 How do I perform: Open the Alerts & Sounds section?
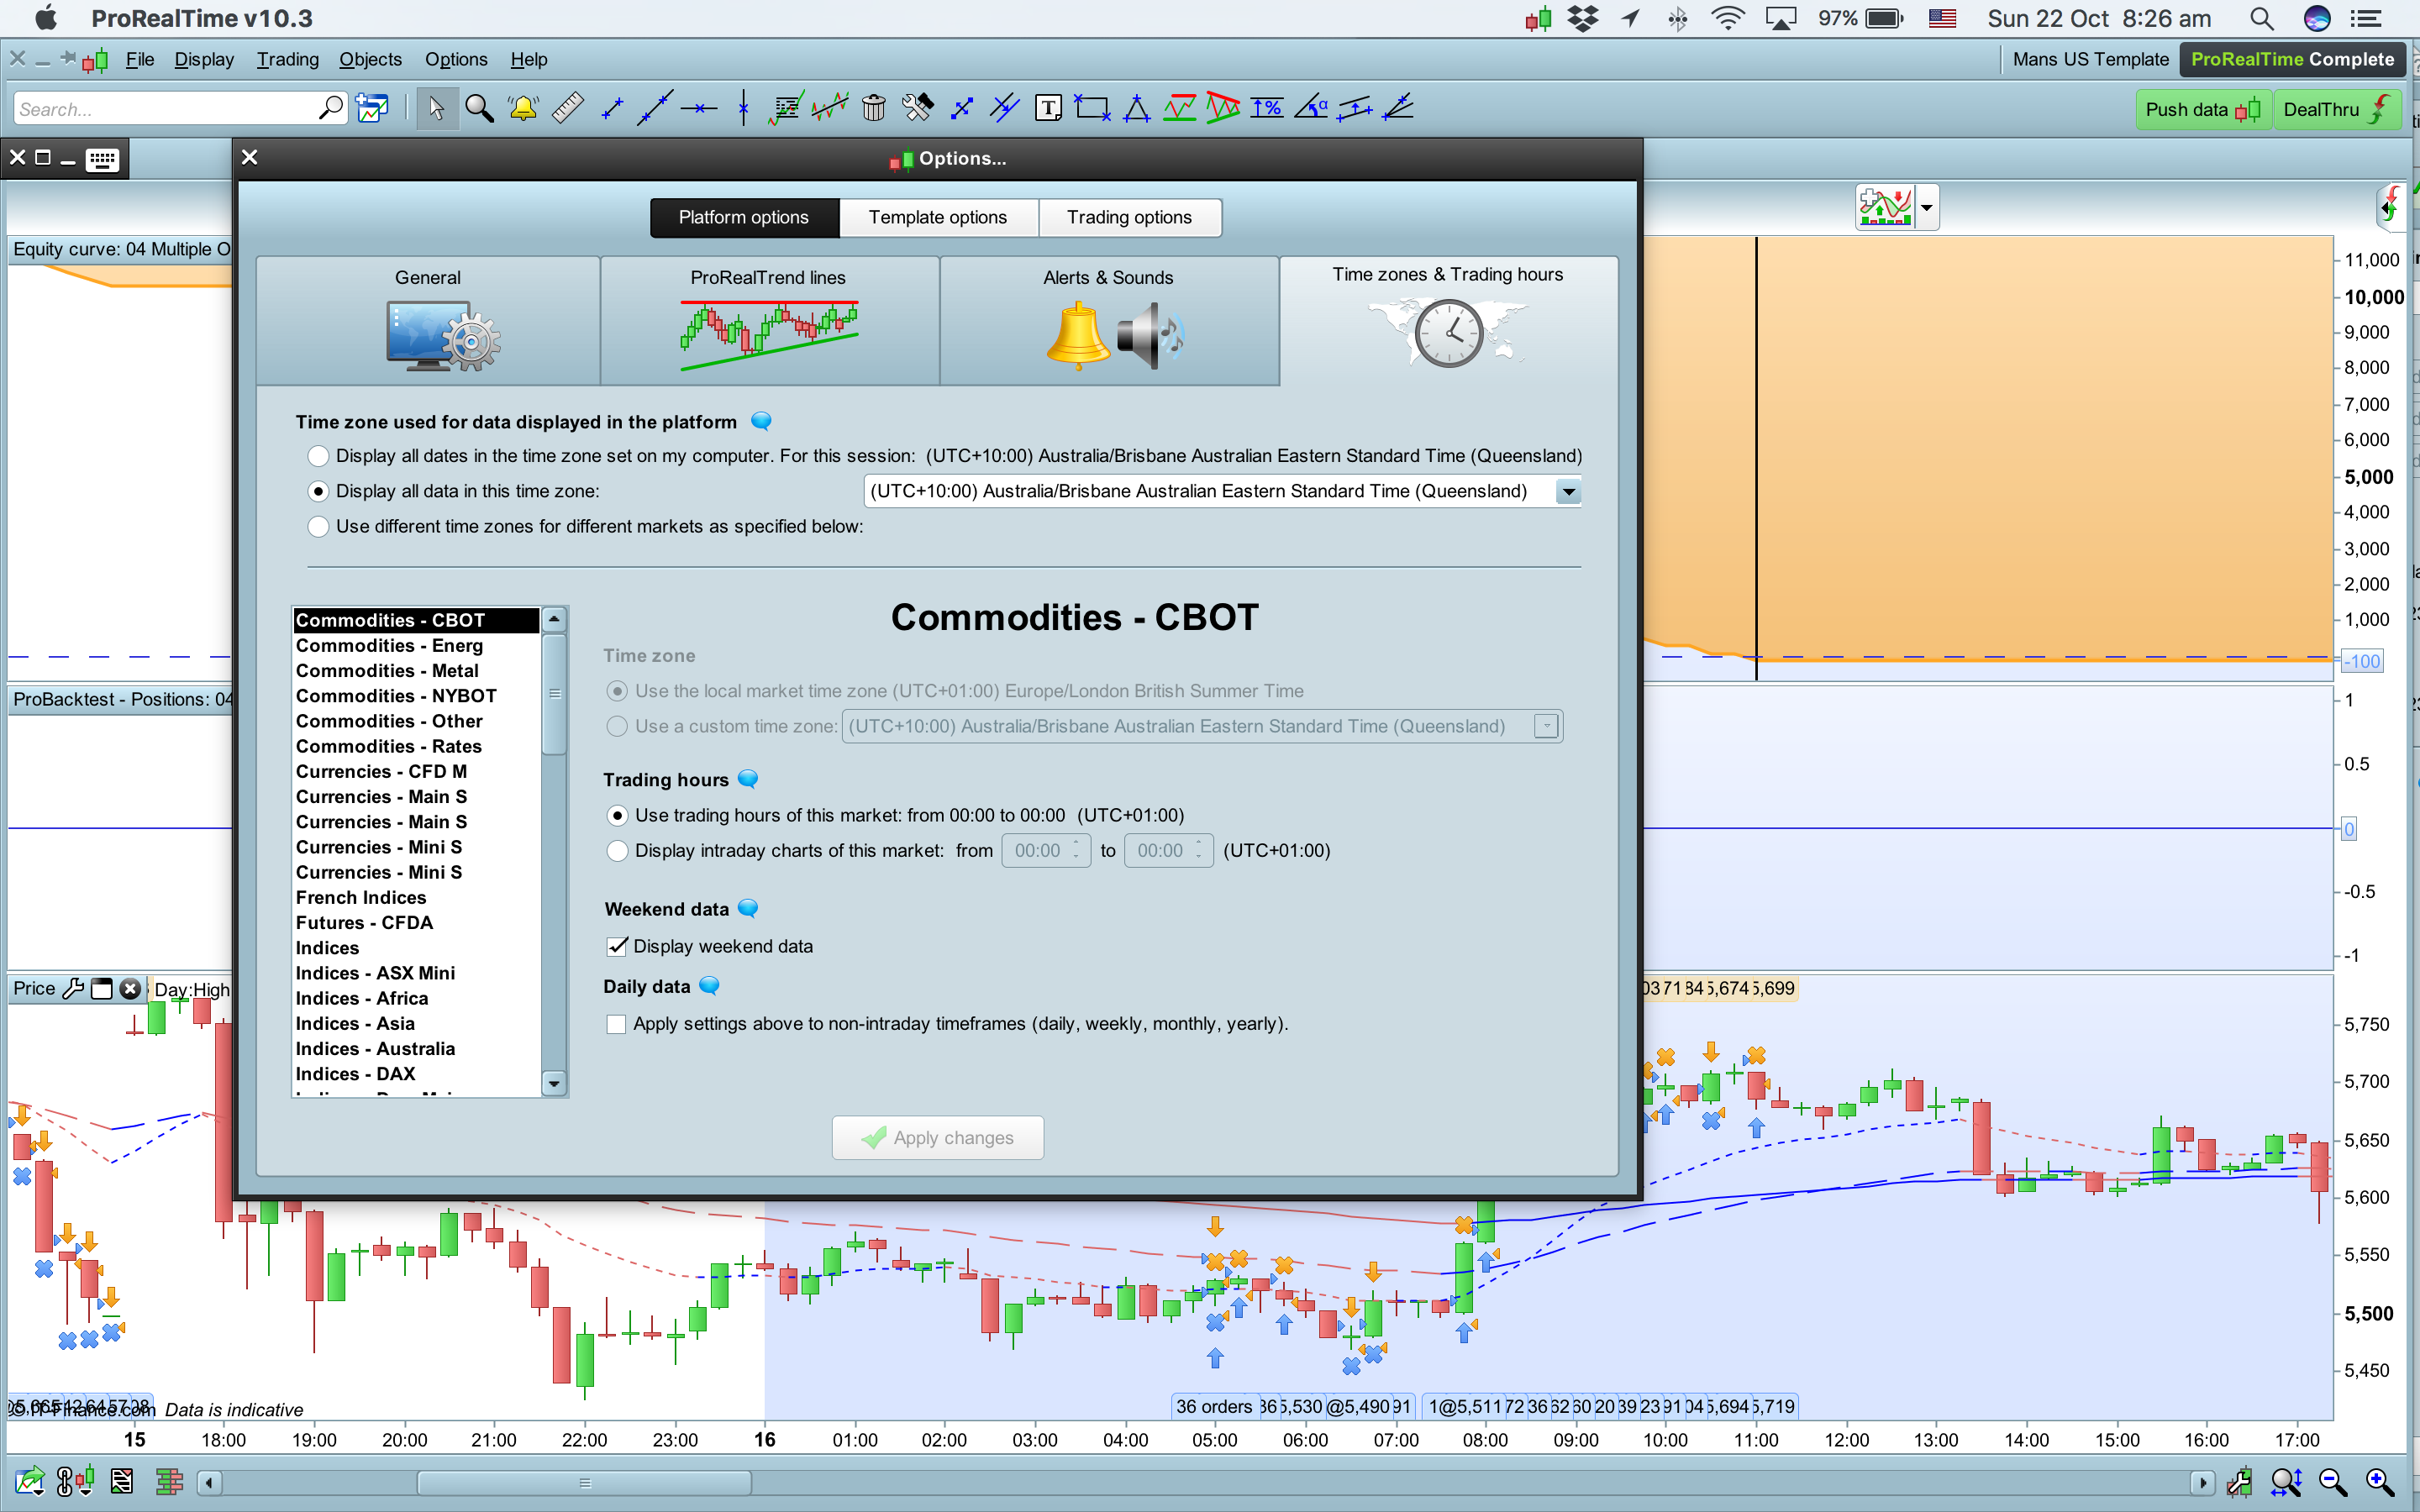click(1108, 320)
